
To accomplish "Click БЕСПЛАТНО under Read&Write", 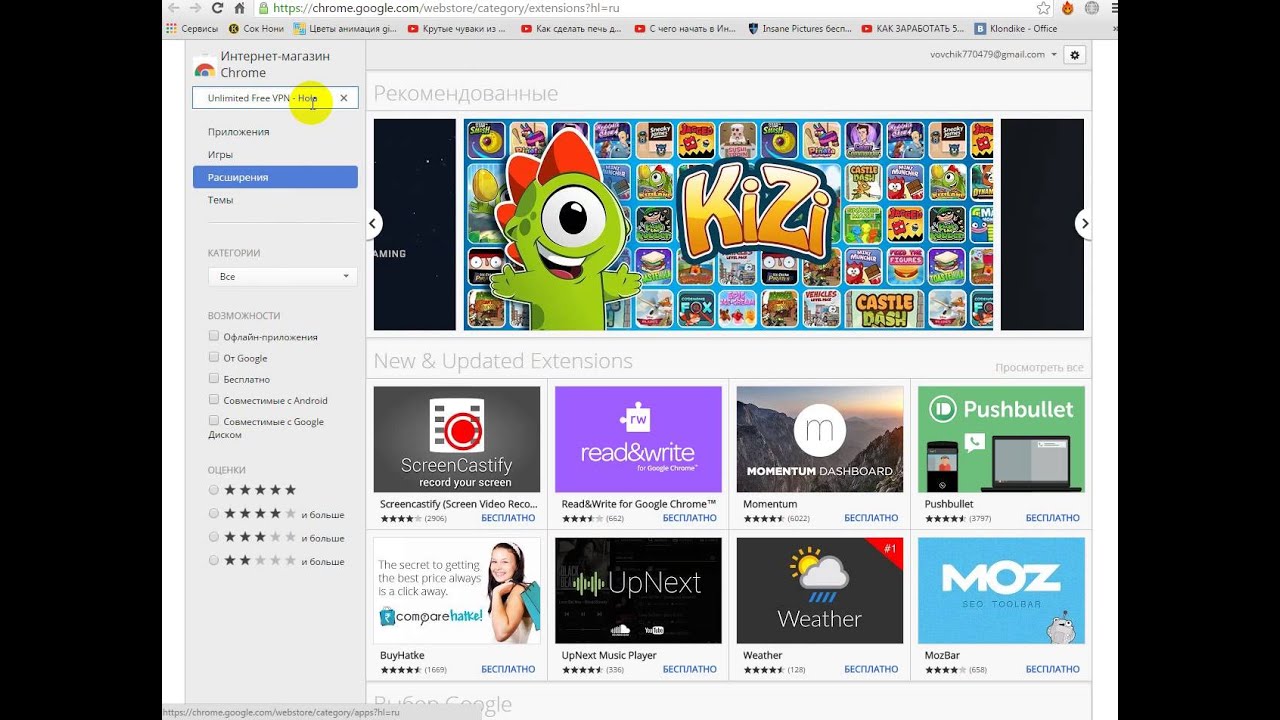I will point(690,519).
